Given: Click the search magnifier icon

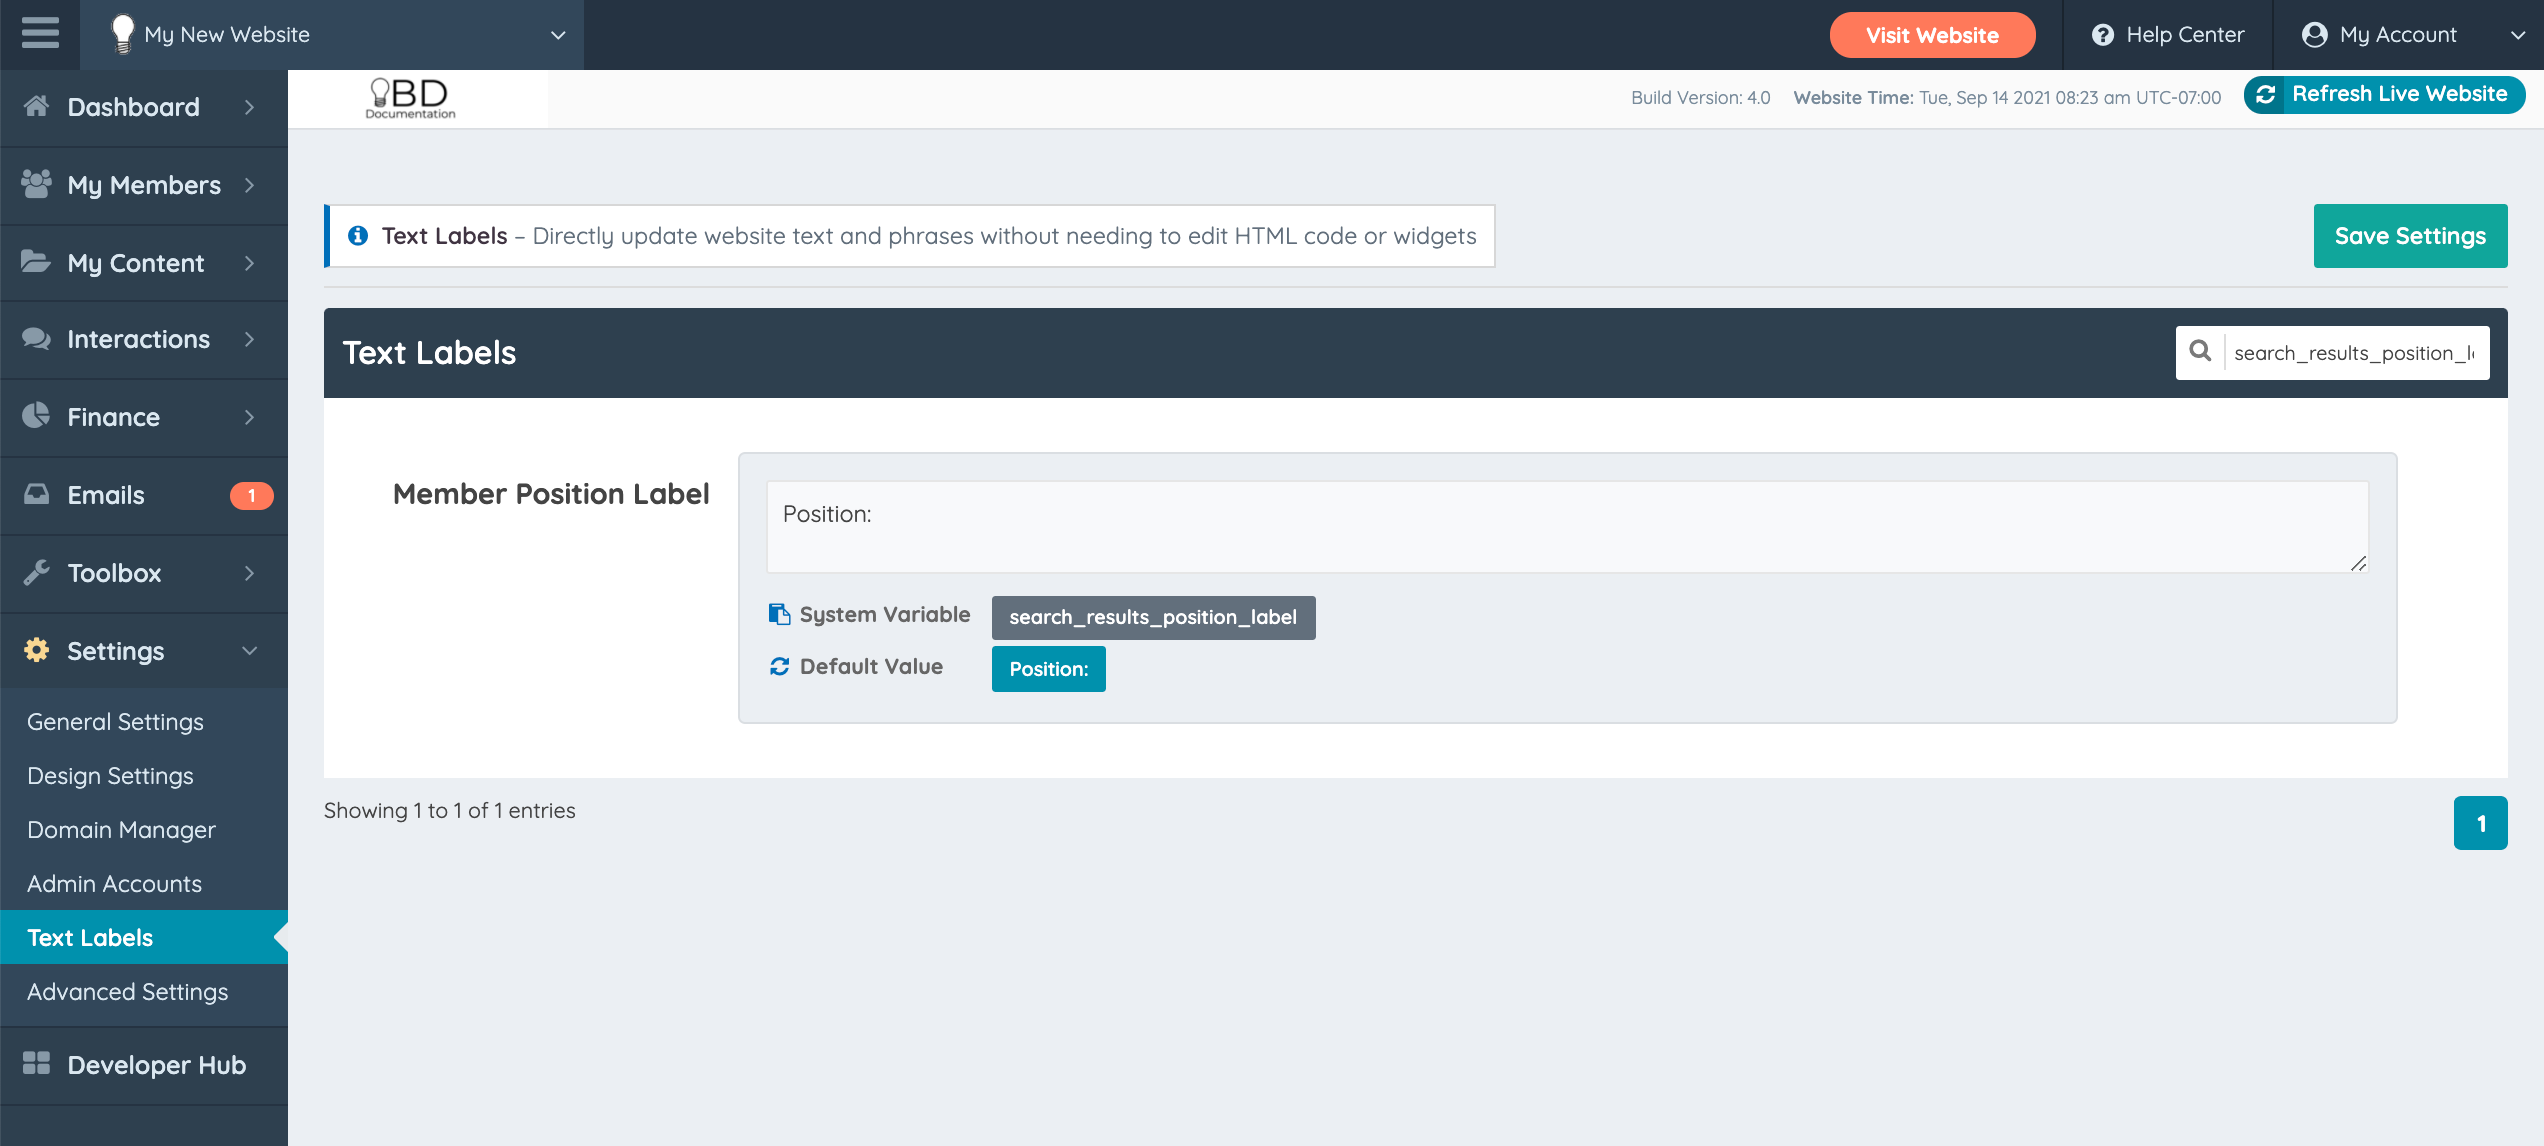Looking at the screenshot, I should 2200,352.
